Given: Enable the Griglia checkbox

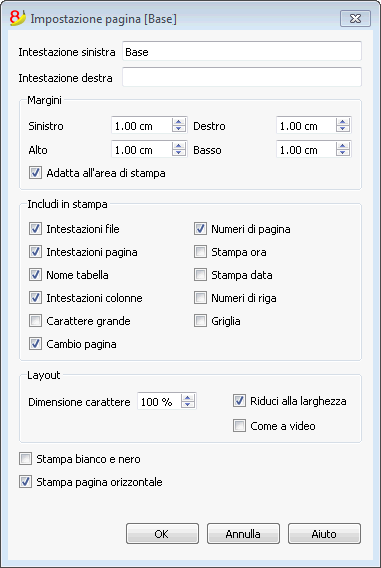Looking at the screenshot, I should (x=200, y=321).
